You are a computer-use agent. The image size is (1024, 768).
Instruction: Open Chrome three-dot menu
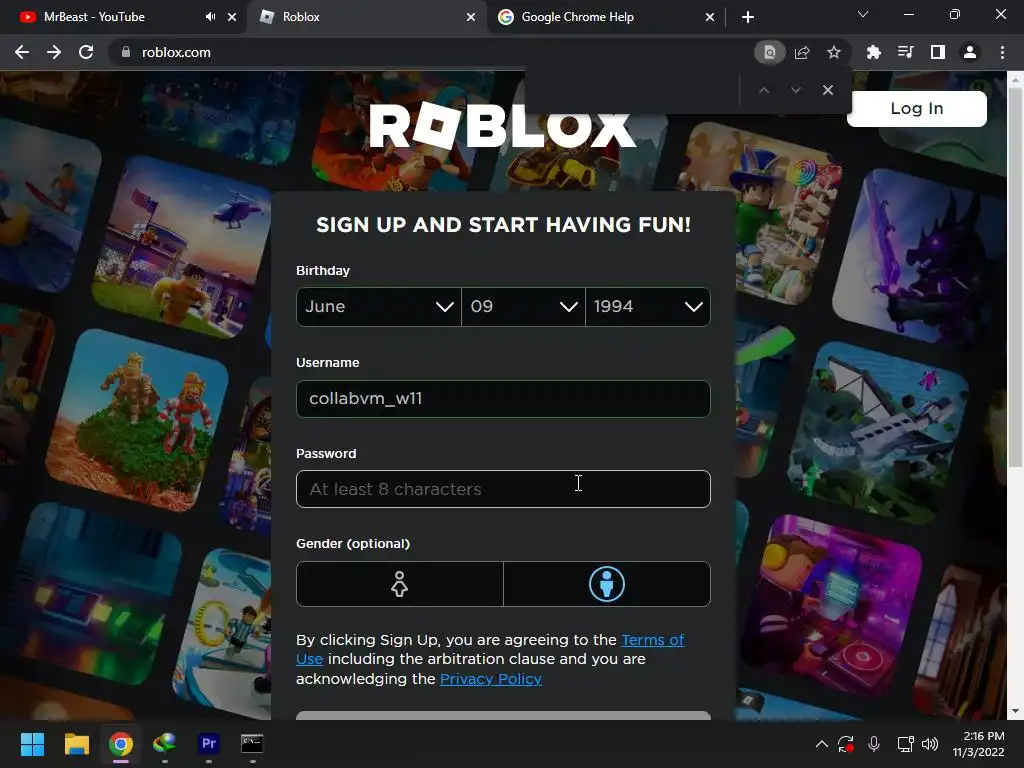(x=1002, y=52)
